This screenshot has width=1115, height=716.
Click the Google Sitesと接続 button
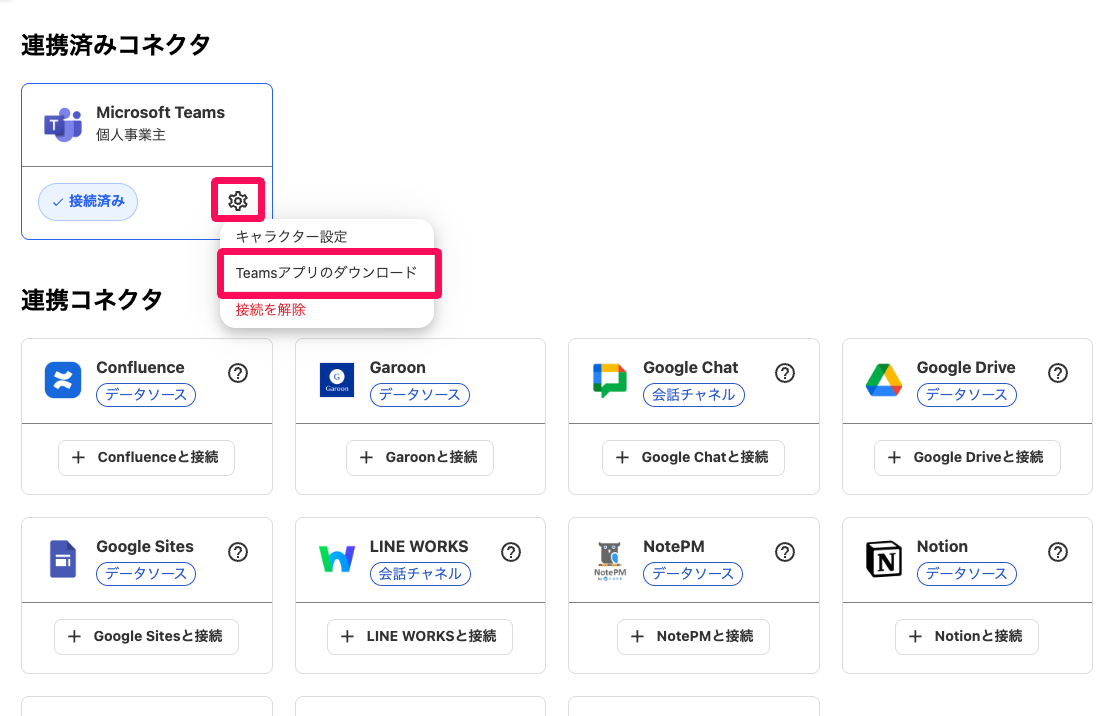coord(146,636)
